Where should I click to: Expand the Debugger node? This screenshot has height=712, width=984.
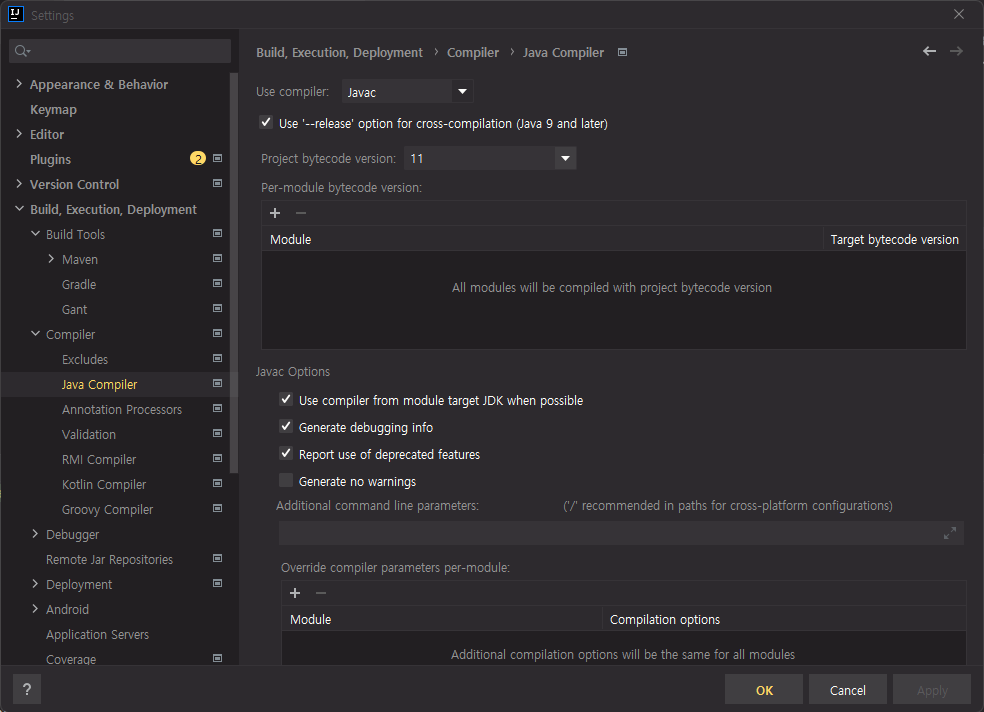[x=35, y=534]
